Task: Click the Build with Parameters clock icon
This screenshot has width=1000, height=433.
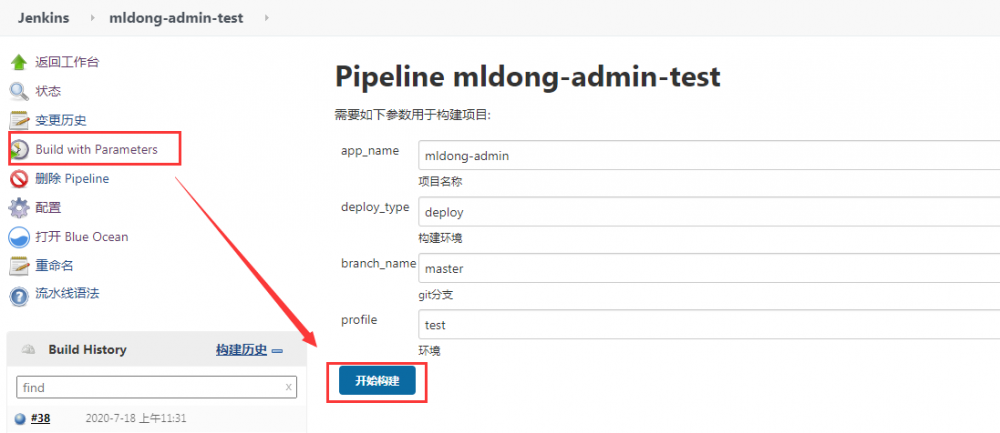Action: [x=19, y=150]
